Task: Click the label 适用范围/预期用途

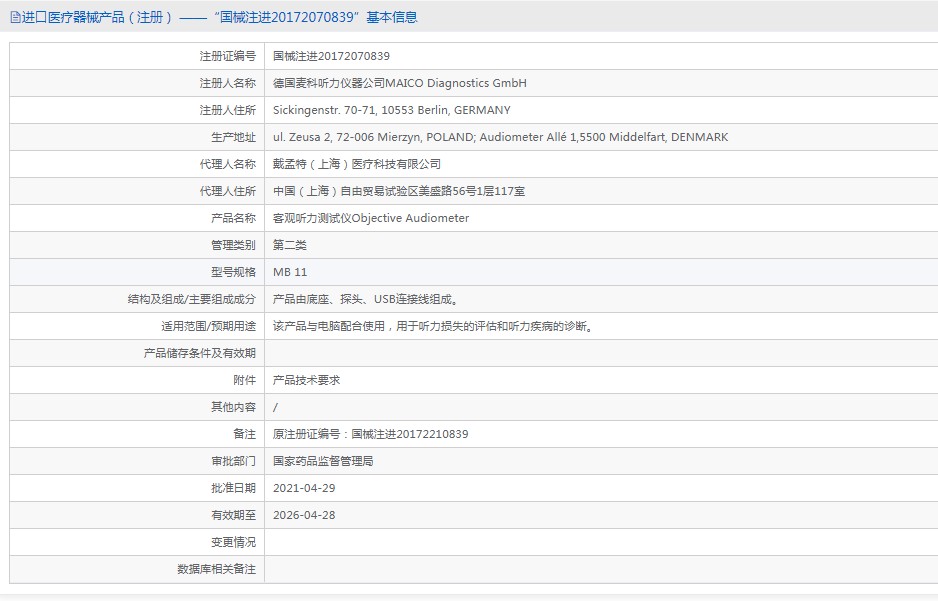Action: point(208,326)
